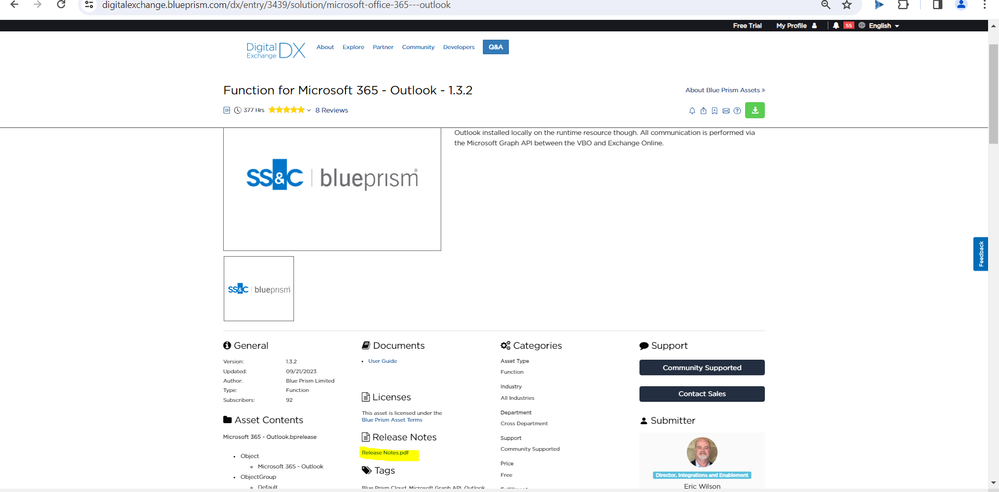The width and height of the screenshot is (999, 492).
Task: Expand the star rating dropdown chevron
Action: pyautogui.click(x=309, y=111)
